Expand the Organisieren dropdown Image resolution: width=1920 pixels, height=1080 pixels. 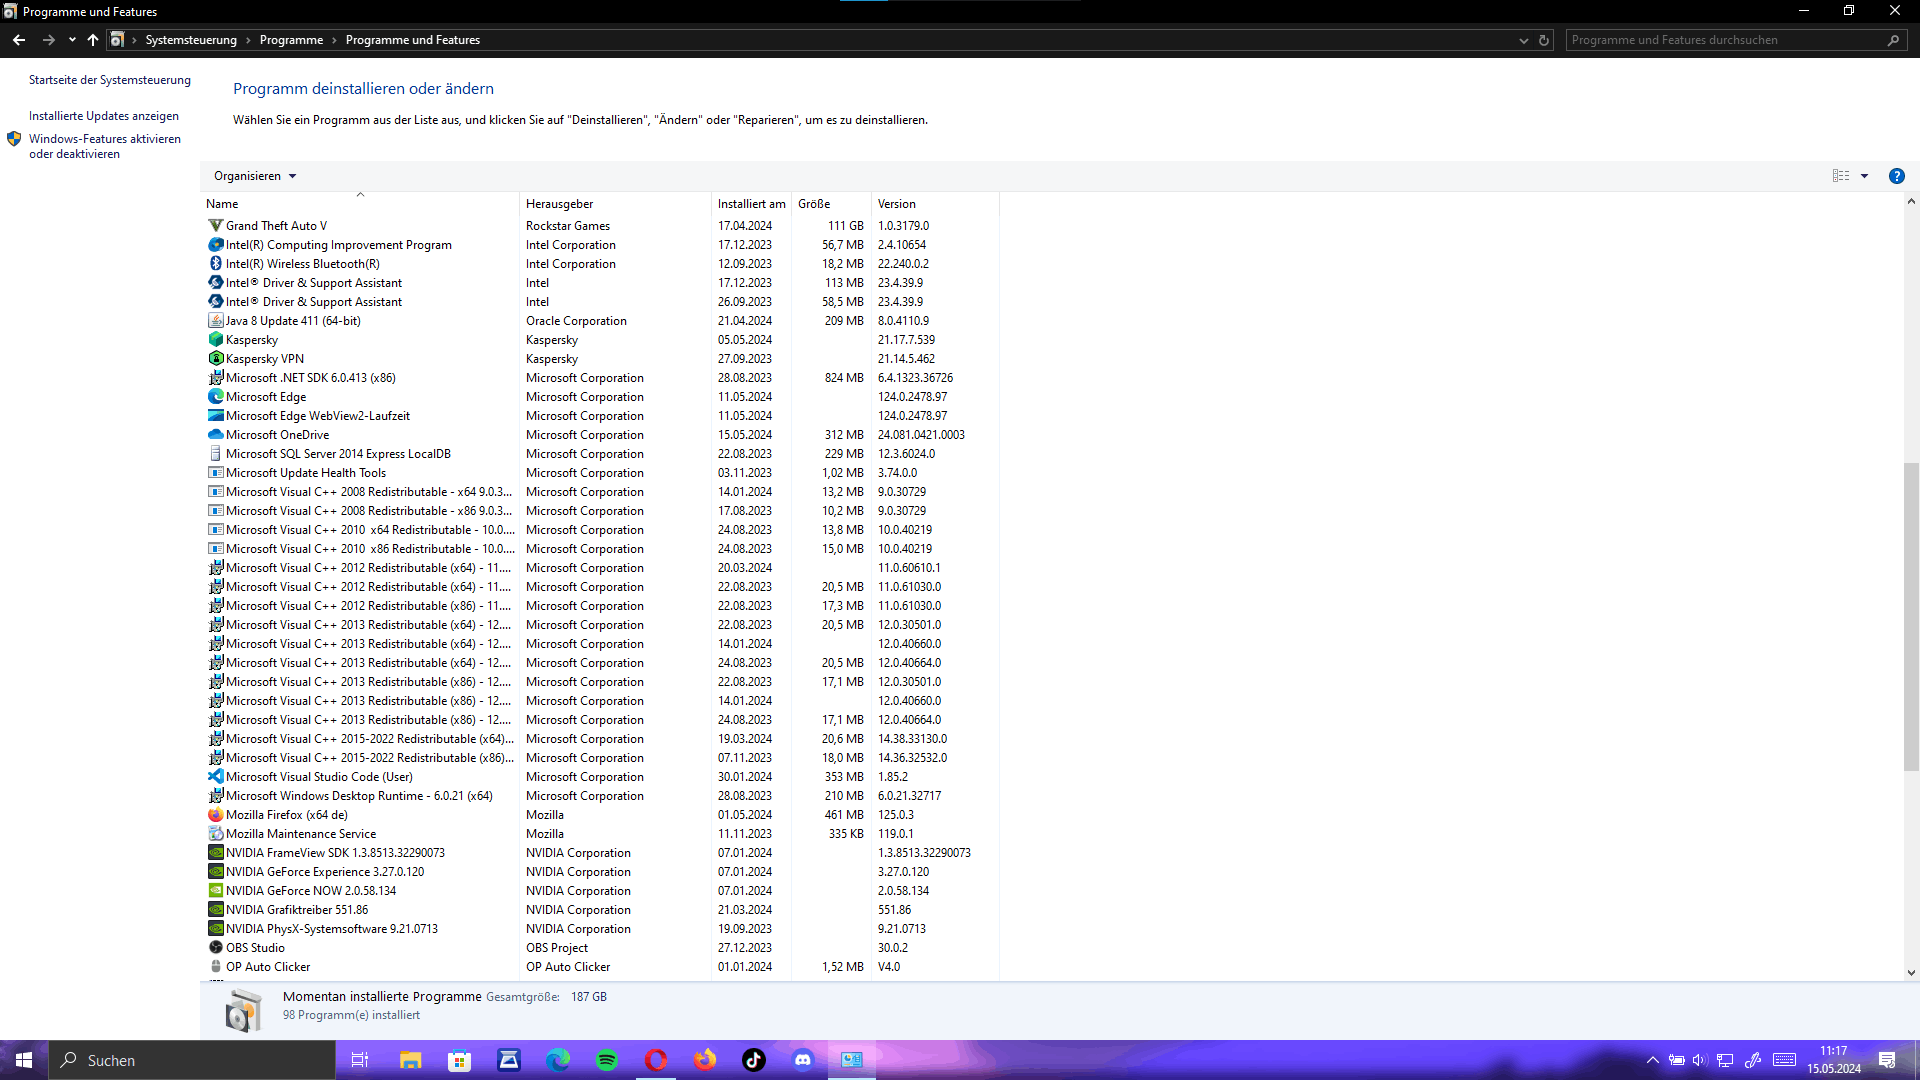tap(255, 176)
